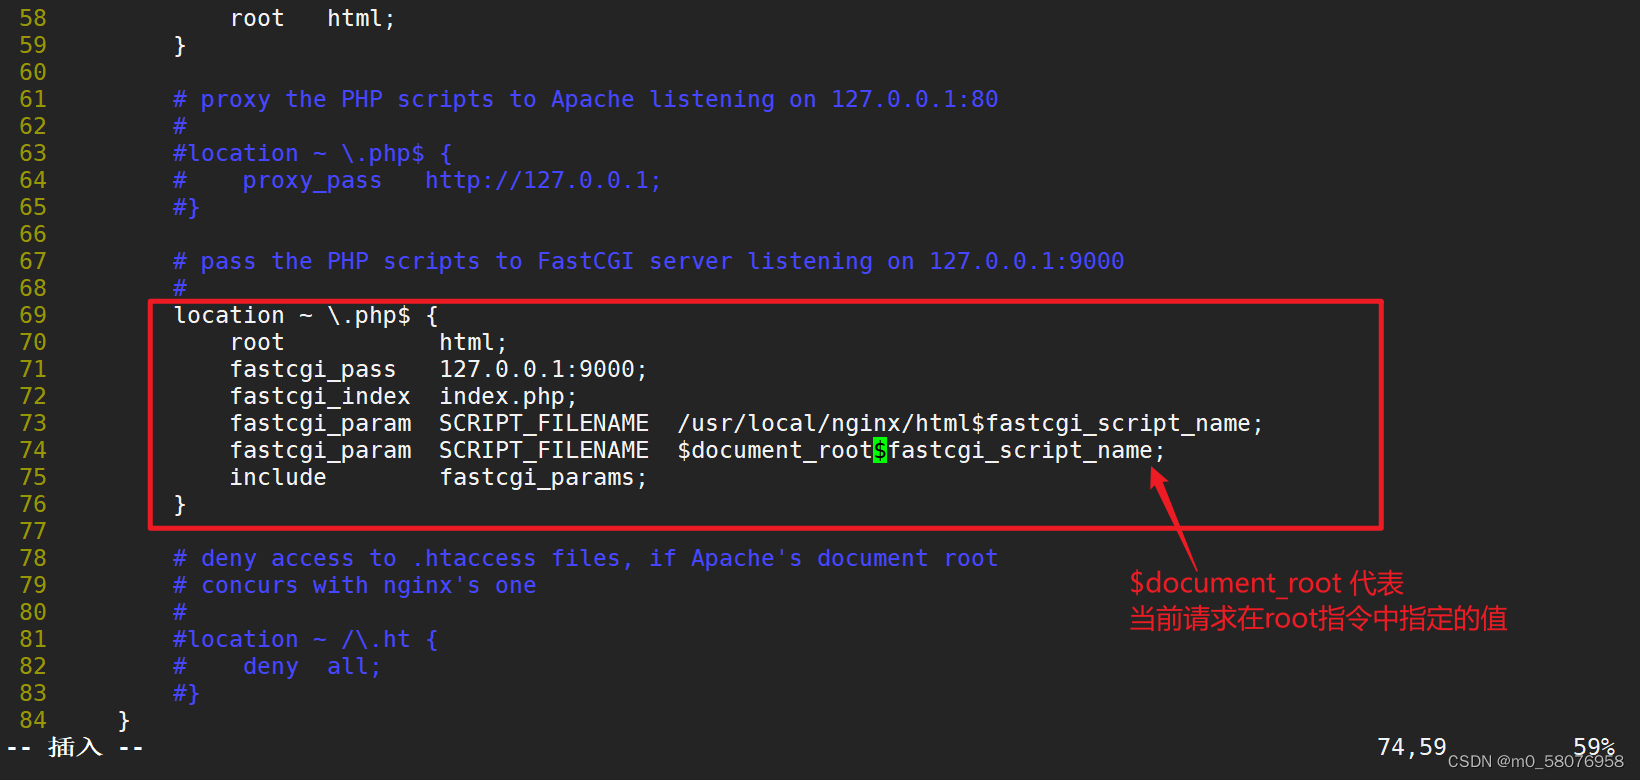The width and height of the screenshot is (1640, 780).
Task: Click line number 77 on the empty line
Action: pyautogui.click(x=33, y=531)
